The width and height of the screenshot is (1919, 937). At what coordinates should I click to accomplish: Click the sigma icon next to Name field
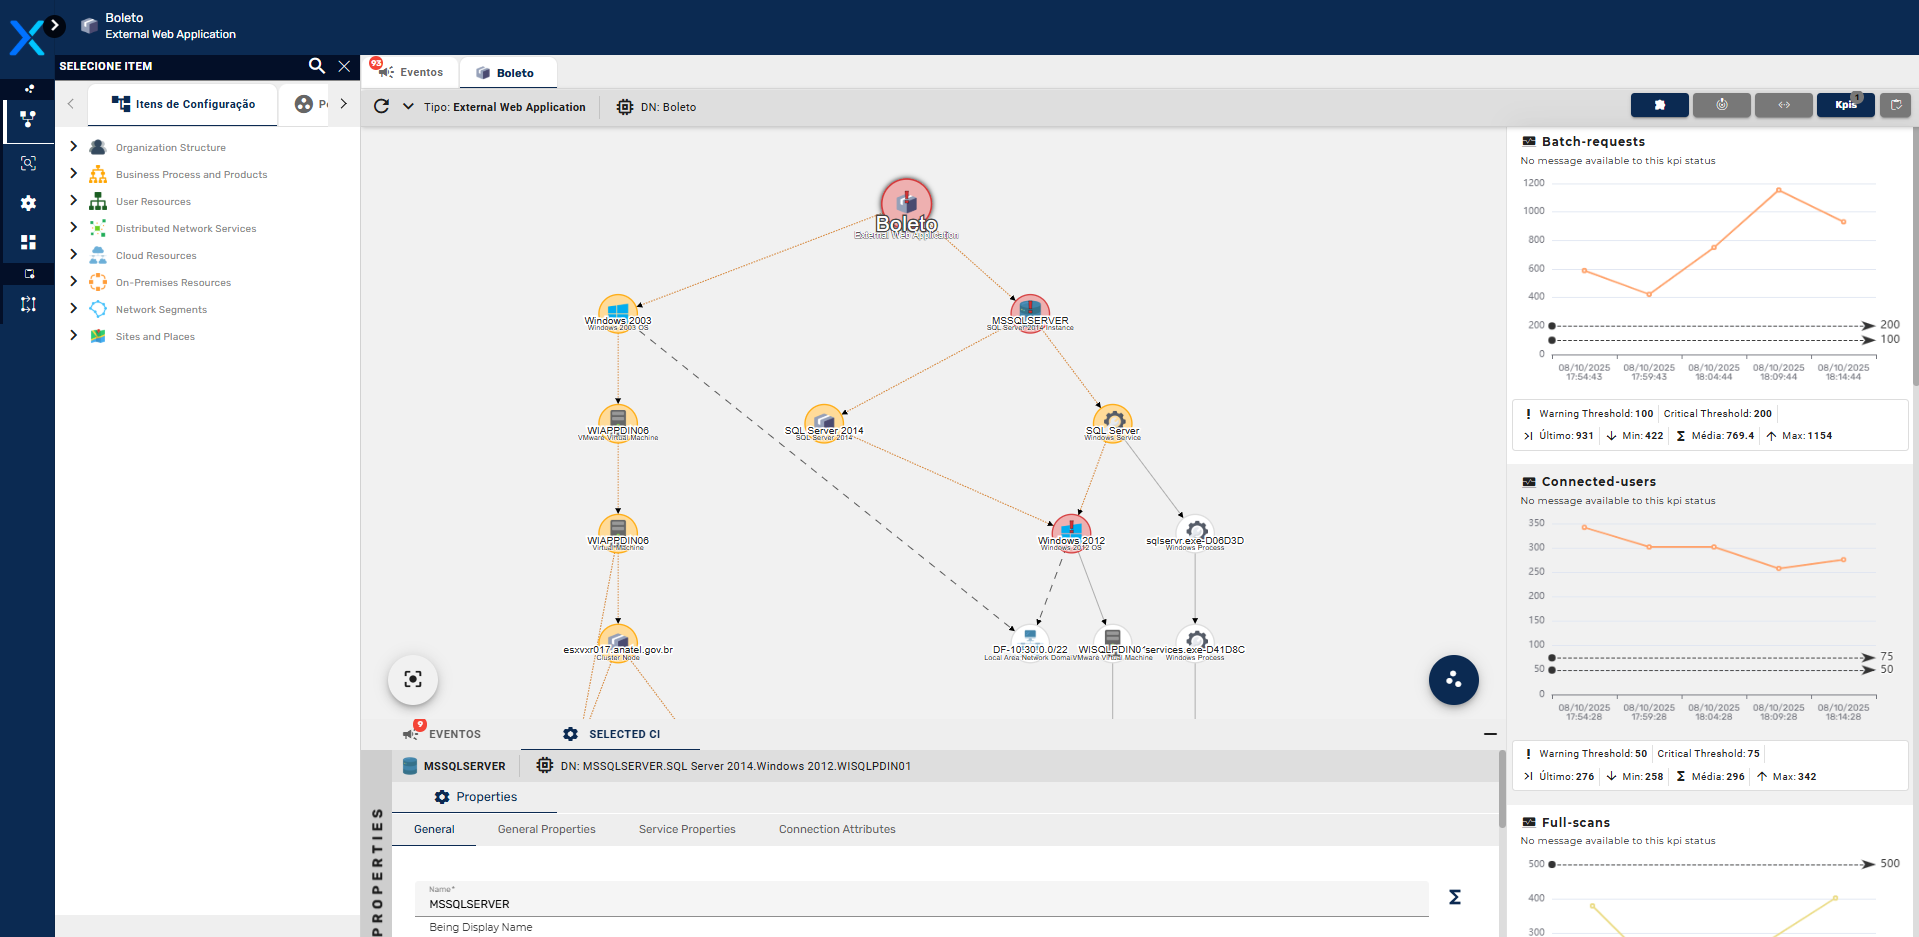click(1454, 897)
